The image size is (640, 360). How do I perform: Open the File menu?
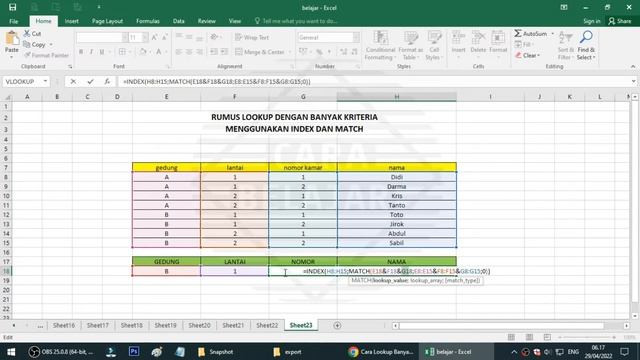pyautogui.click(x=13, y=21)
